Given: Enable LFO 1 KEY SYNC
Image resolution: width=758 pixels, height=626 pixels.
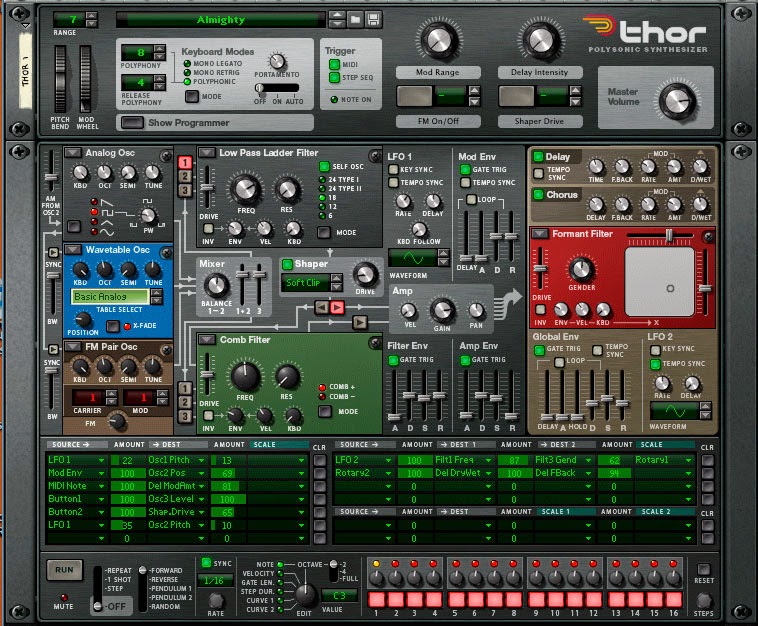Looking at the screenshot, I should (393, 169).
